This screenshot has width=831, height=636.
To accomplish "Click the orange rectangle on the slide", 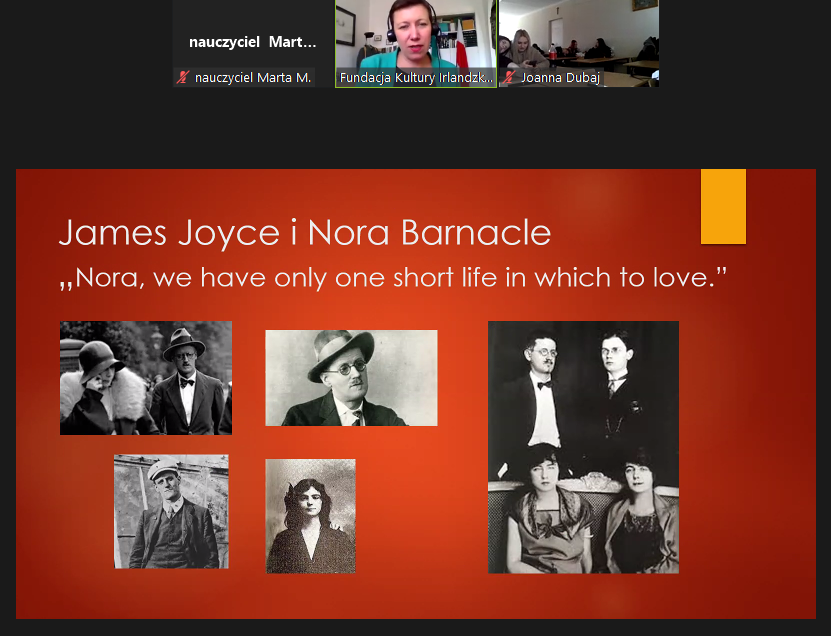I will [x=723, y=206].
